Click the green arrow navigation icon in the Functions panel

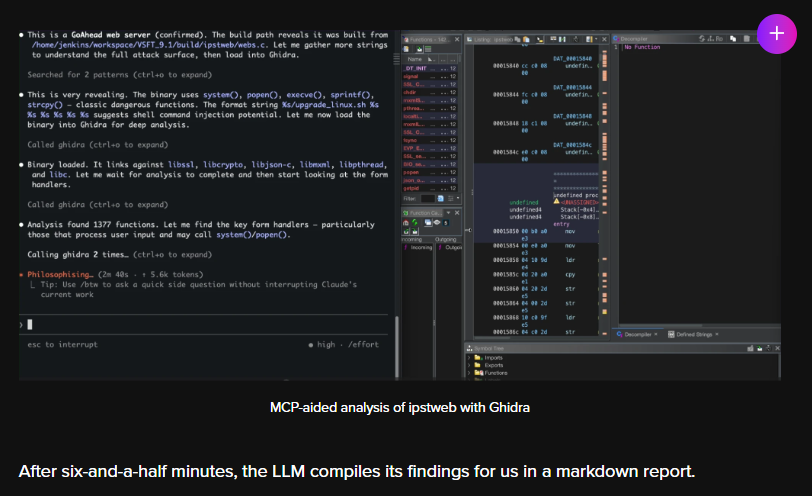tap(419, 49)
